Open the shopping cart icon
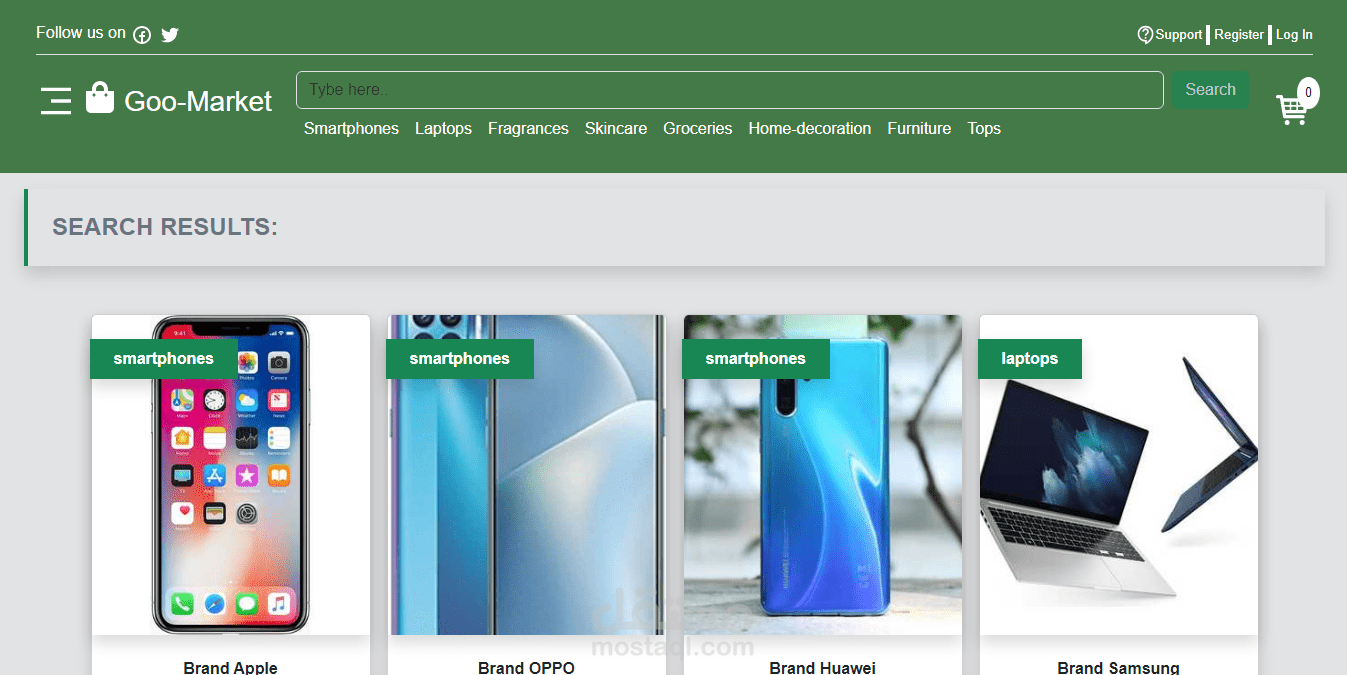Image resolution: width=1347 pixels, height=675 pixels. pos(1291,109)
